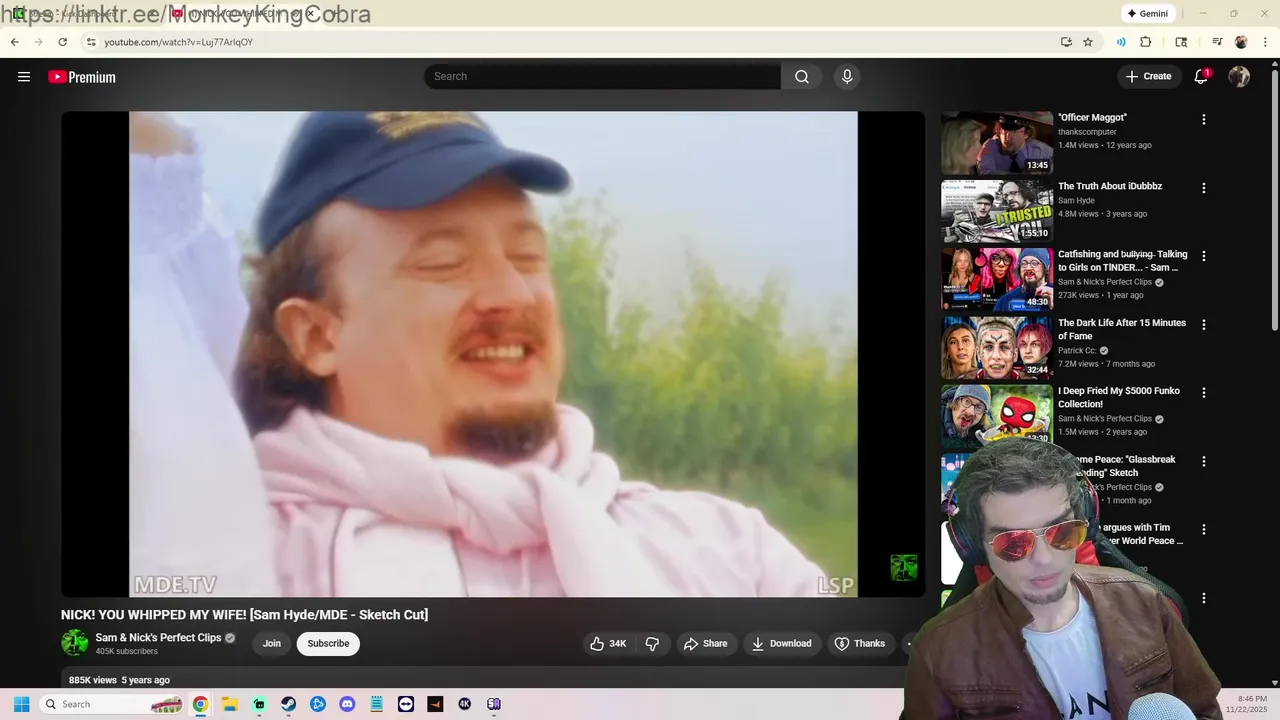Open Chrome from the taskbar
The image size is (1280, 720).
pyautogui.click(x=200, y=704)
